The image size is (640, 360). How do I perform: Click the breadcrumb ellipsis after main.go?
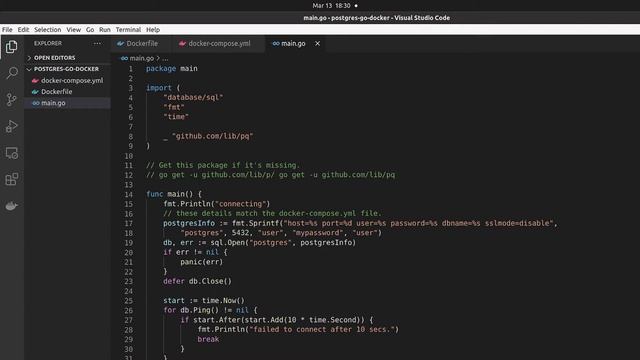165,58
